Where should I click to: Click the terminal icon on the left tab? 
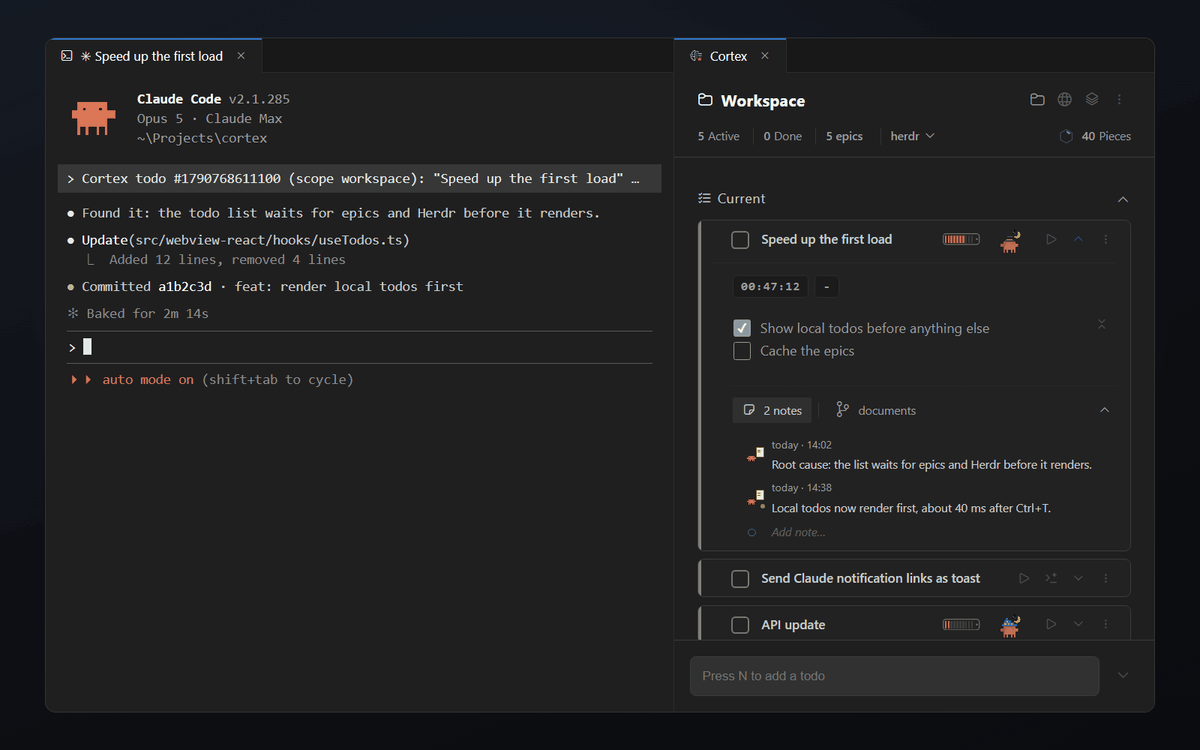(66, 57)
